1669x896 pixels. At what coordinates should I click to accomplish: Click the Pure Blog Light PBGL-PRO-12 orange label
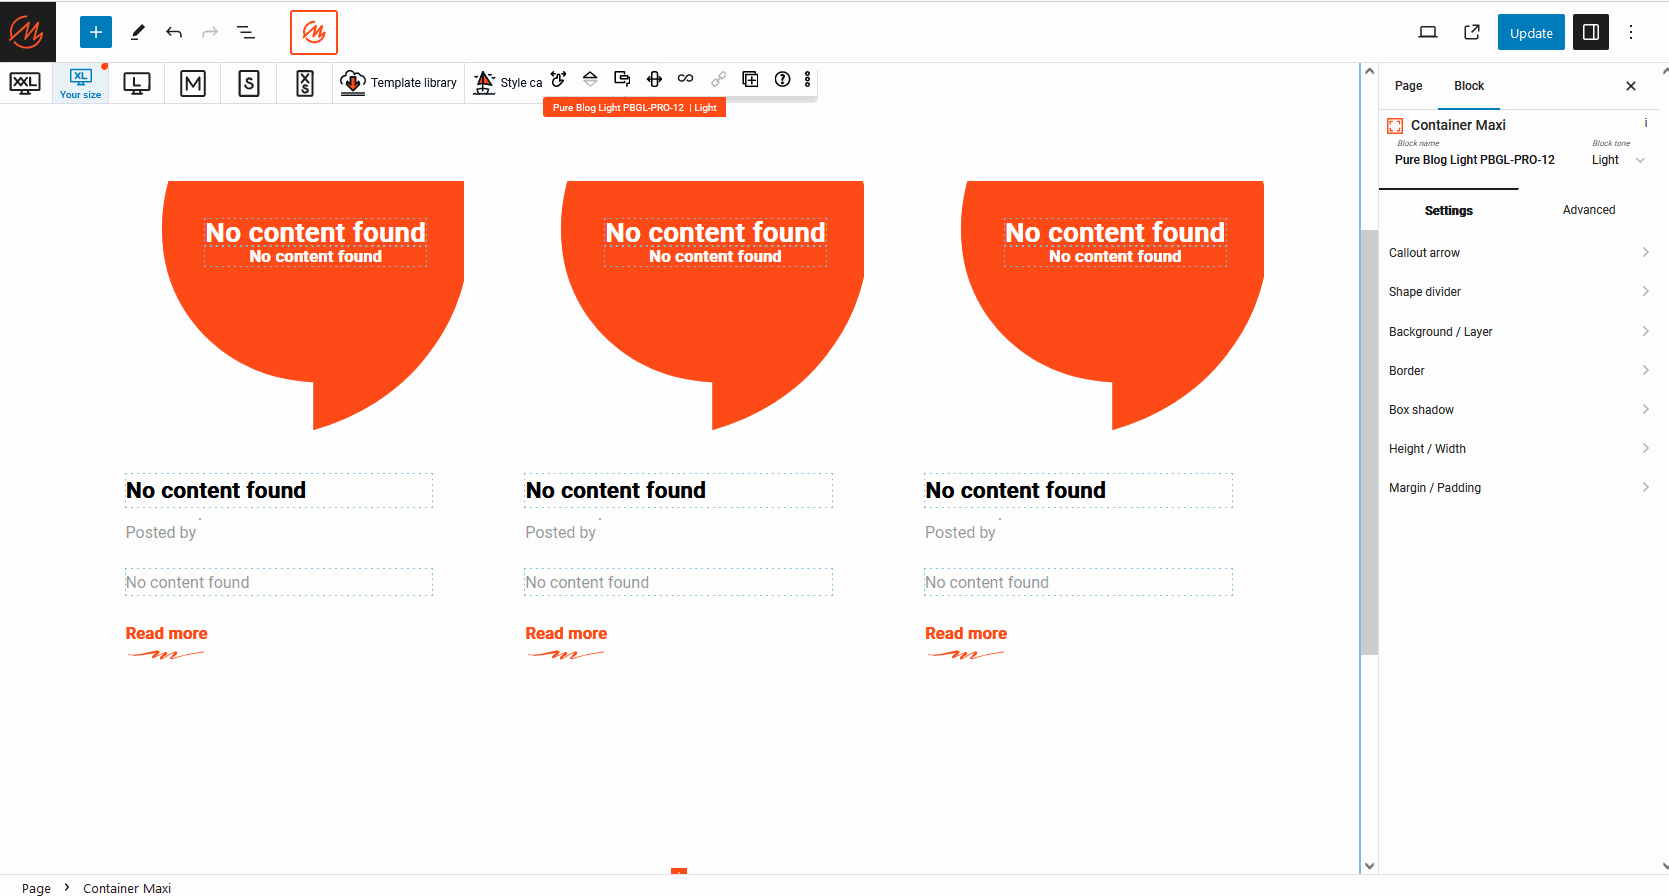point(634,108)
